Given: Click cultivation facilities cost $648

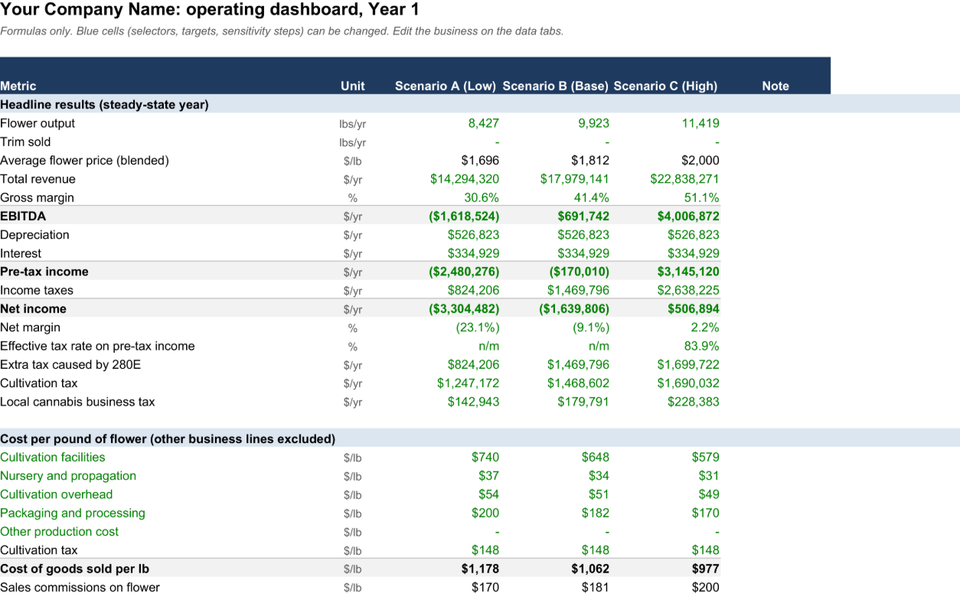Looking at the screenshot, I should (596, 457).
